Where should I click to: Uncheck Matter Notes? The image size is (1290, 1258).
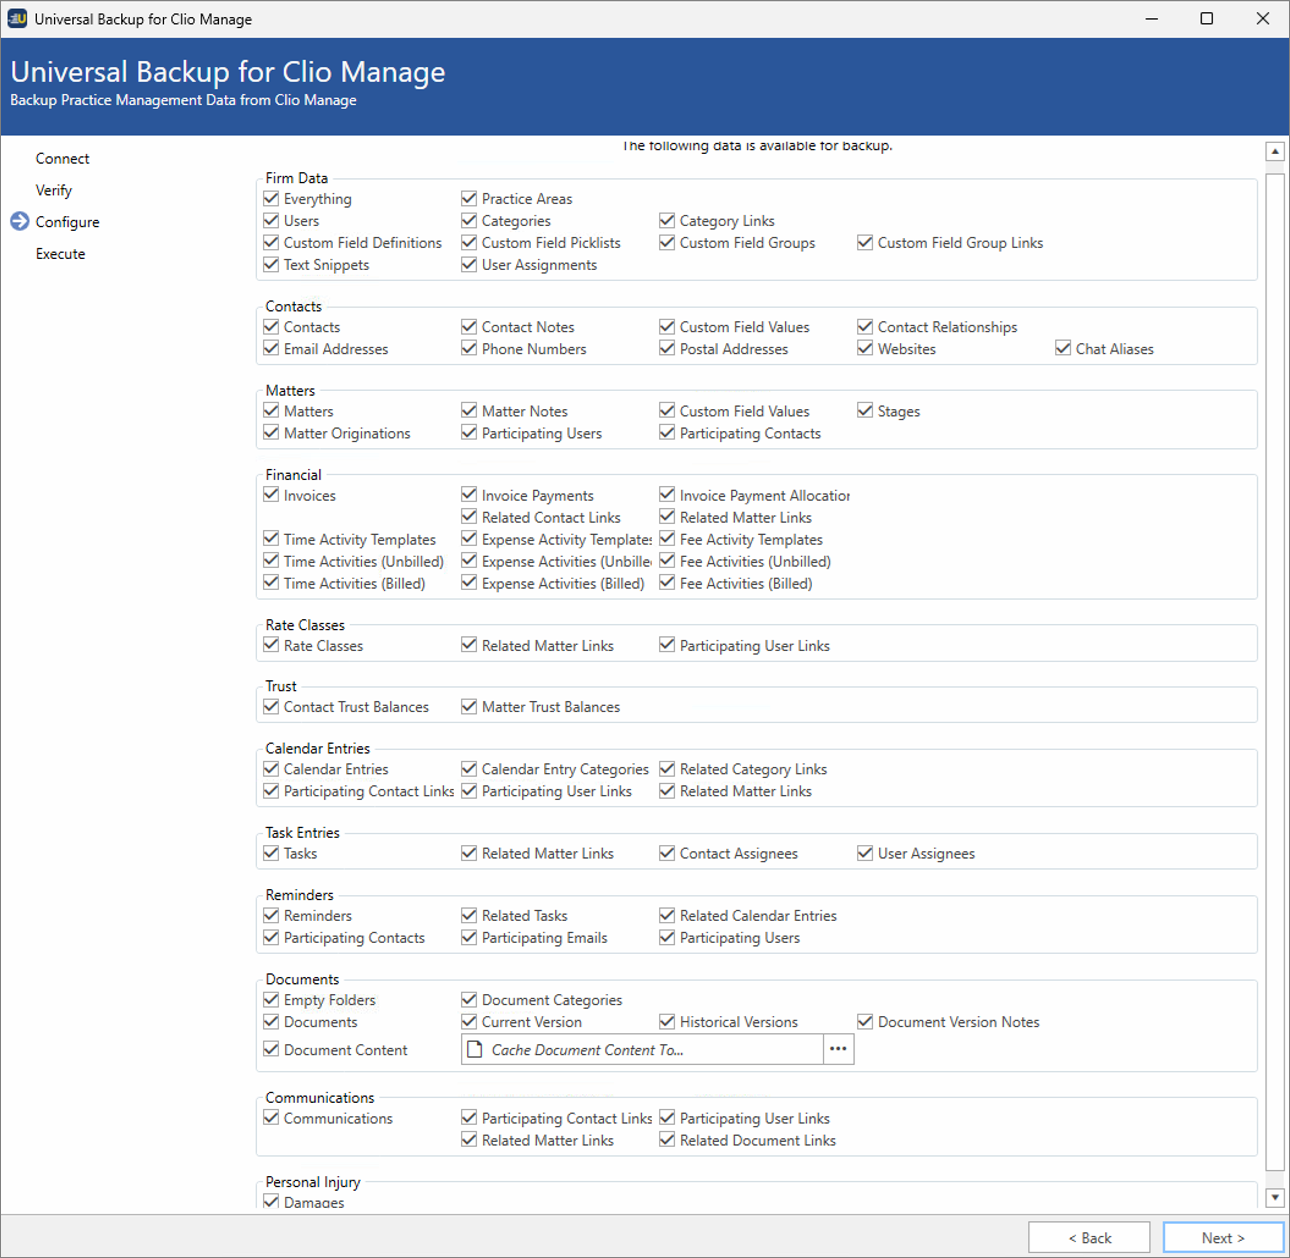[469, 410]
